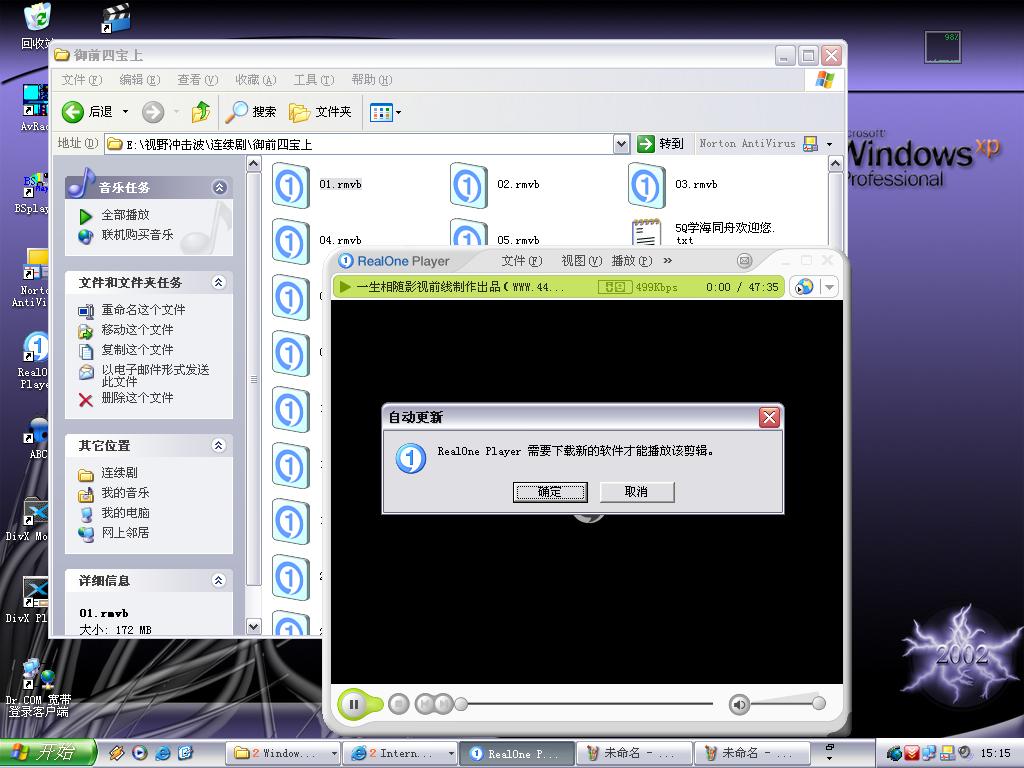Close the auto update (自动更新) dialog
Image resolution: width=1024 pixels, height=768 pixels.
point(769,417)
